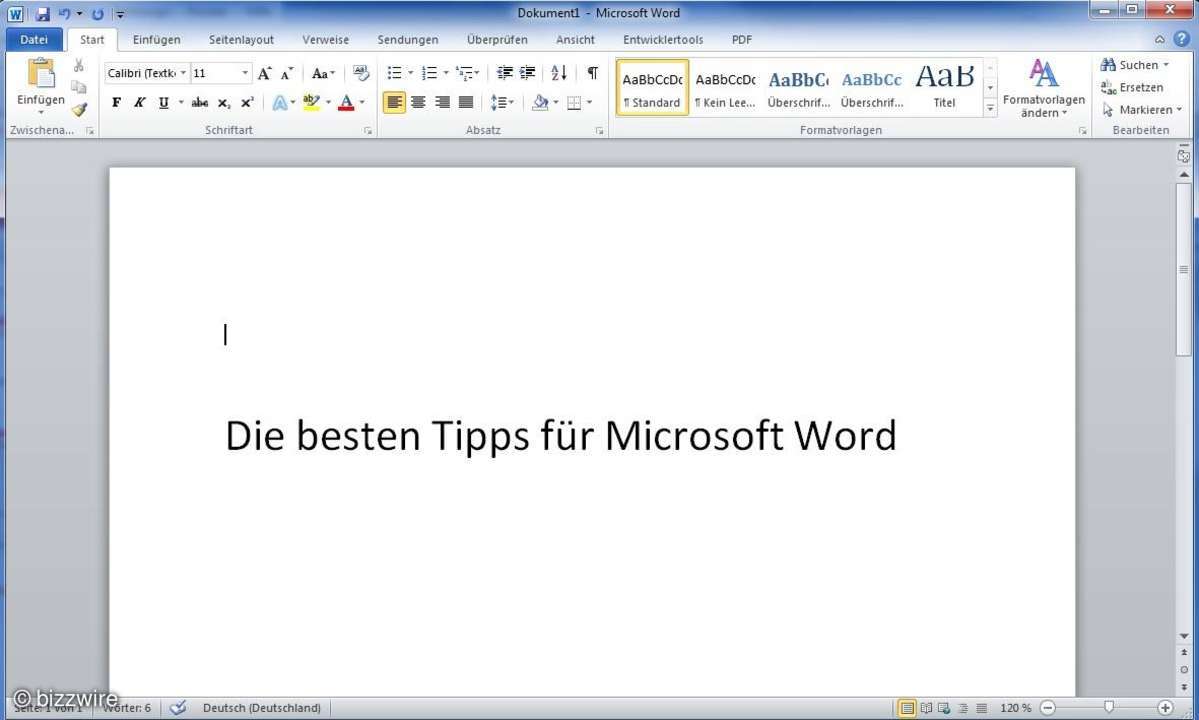Toggle align text left
Screen dimensions: 1199x720
(x=395, y=102)
